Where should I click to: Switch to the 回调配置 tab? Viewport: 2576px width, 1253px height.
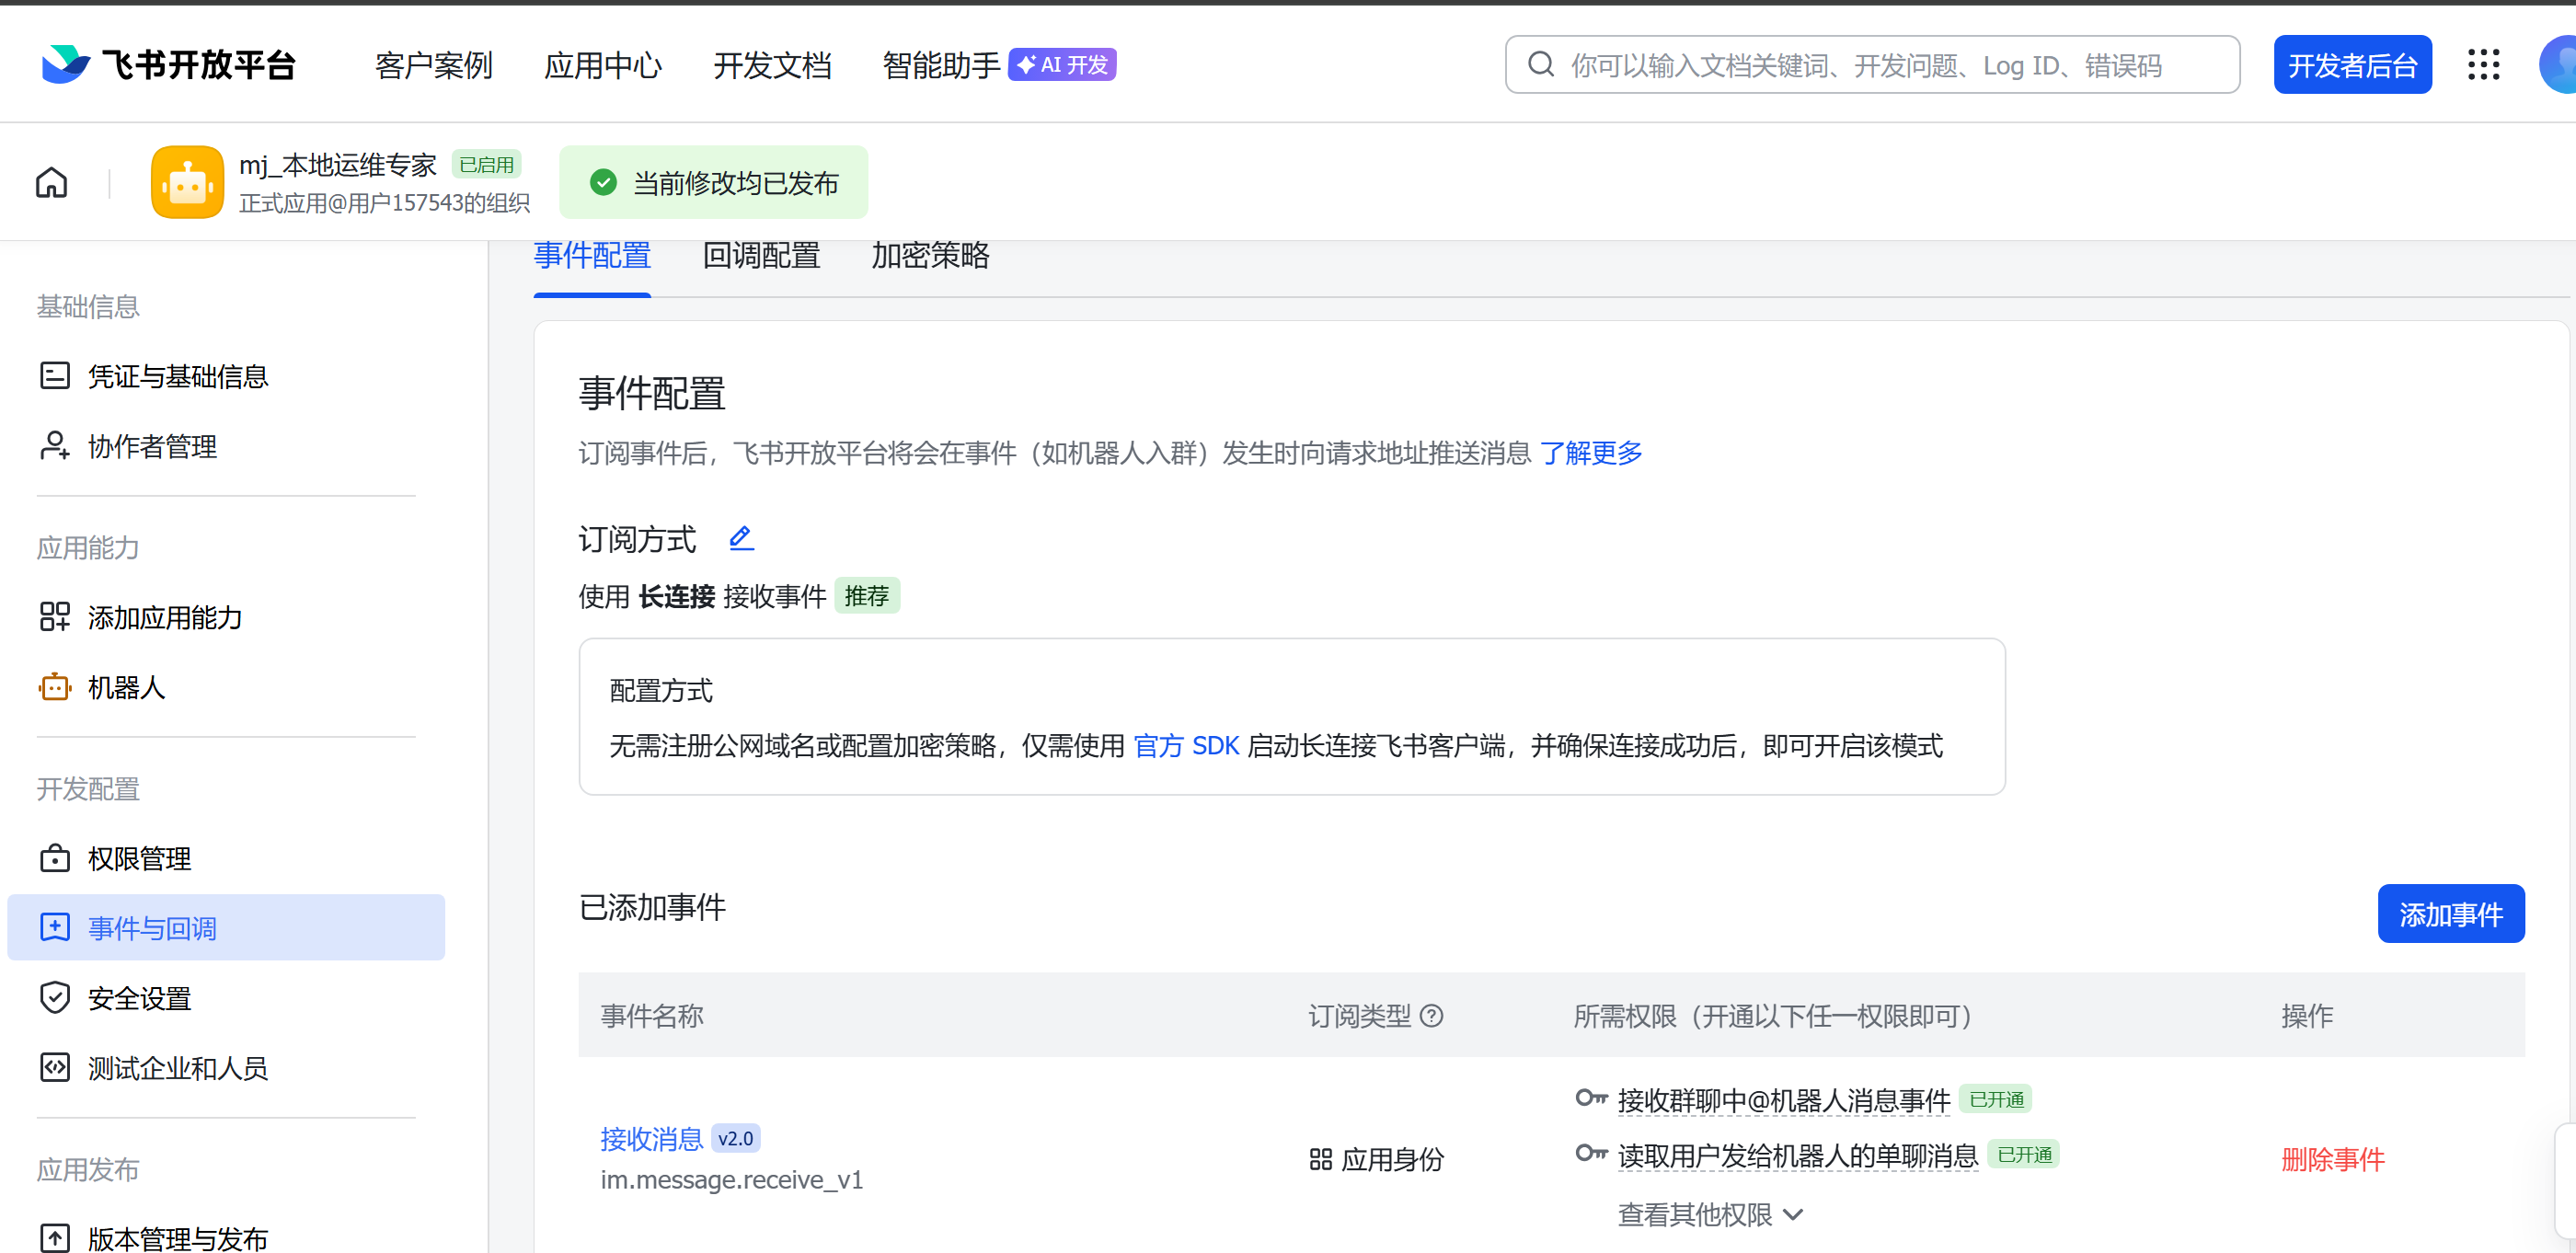761,256
